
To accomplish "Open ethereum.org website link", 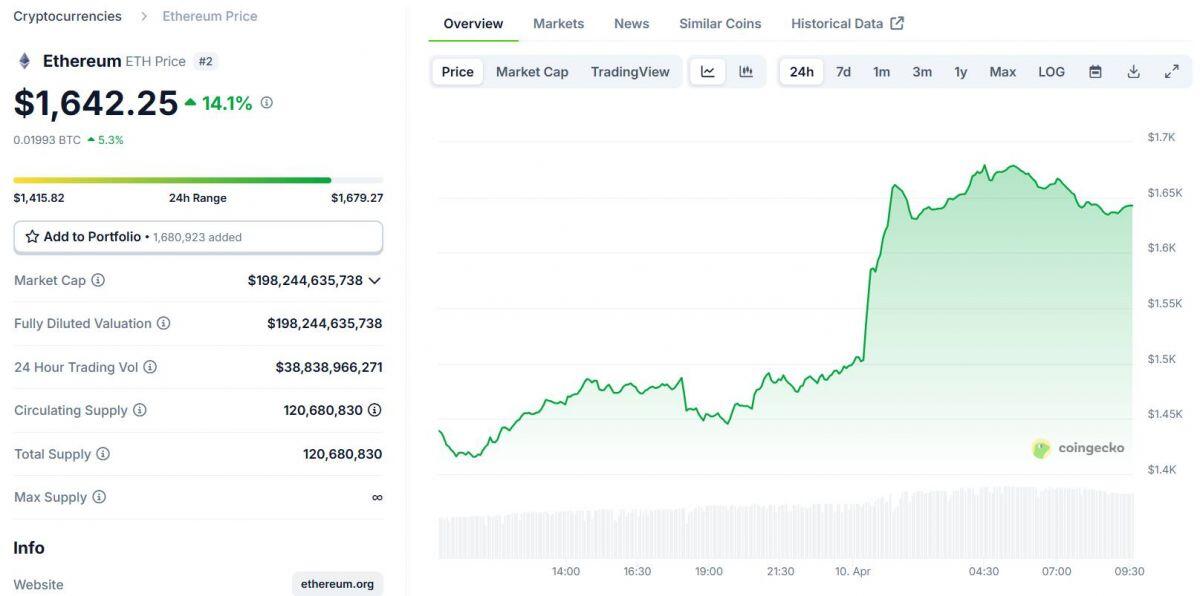I will [338, 584].
